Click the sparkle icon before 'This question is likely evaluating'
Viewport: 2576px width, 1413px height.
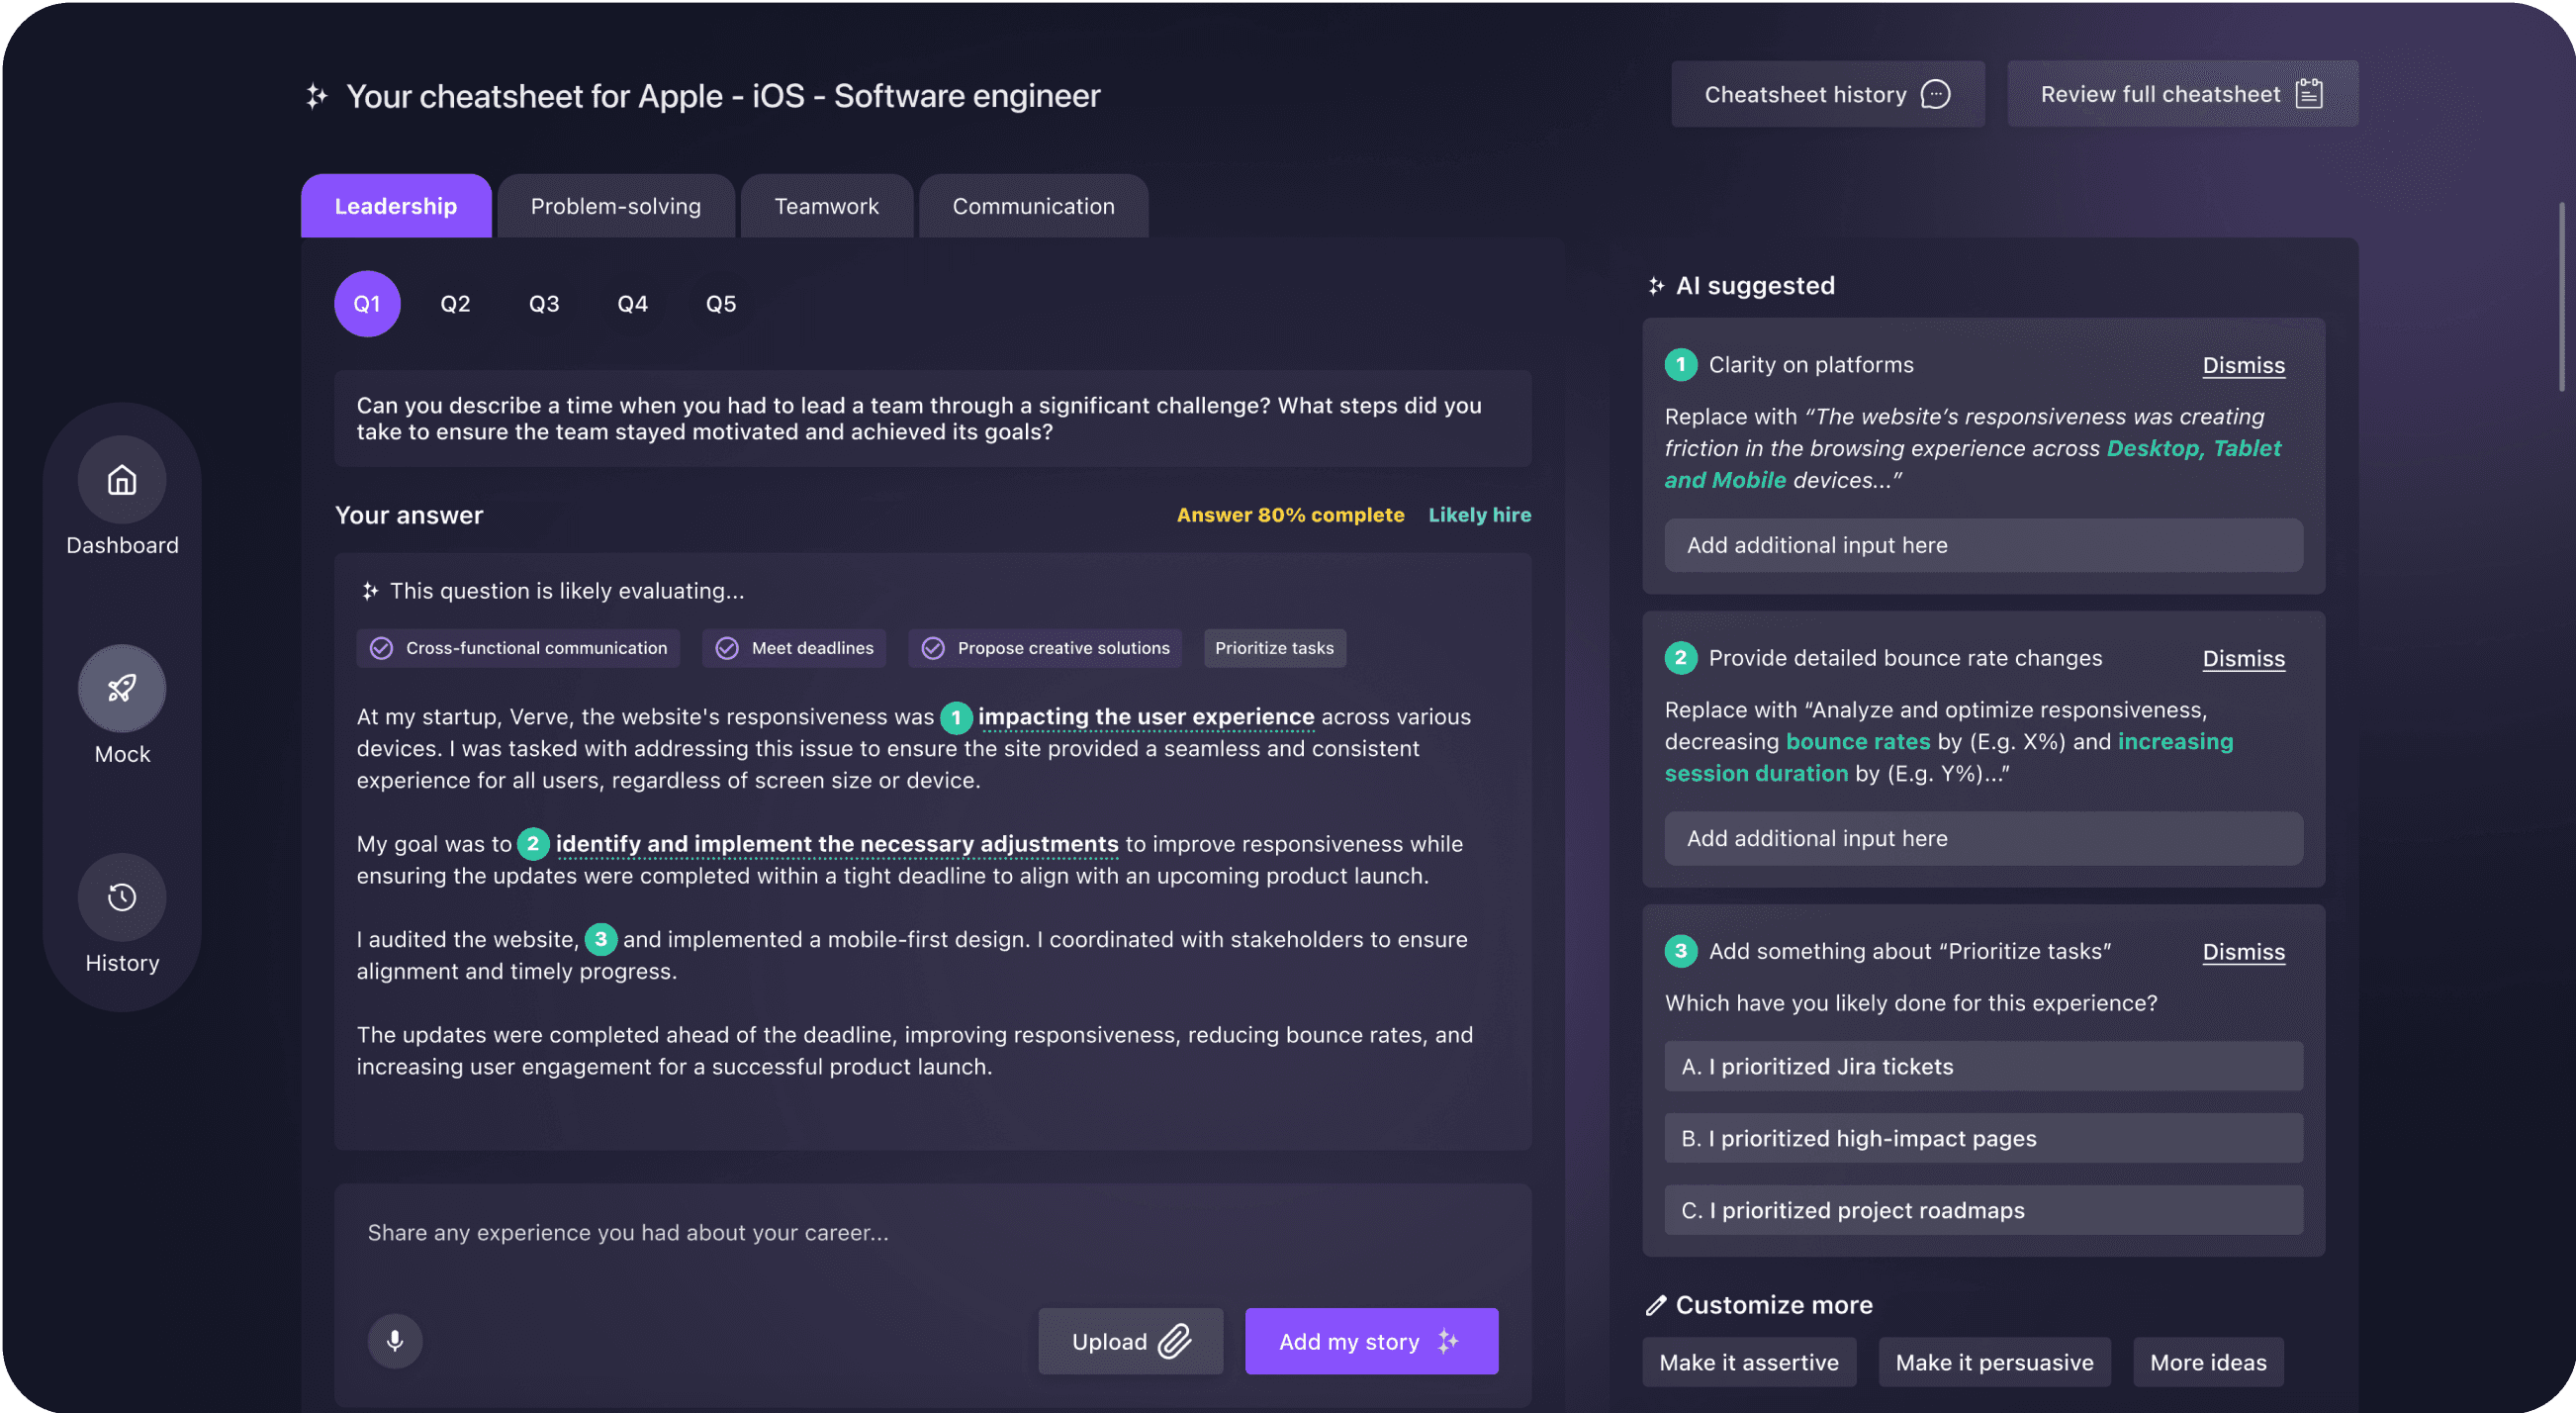(370, 591)
